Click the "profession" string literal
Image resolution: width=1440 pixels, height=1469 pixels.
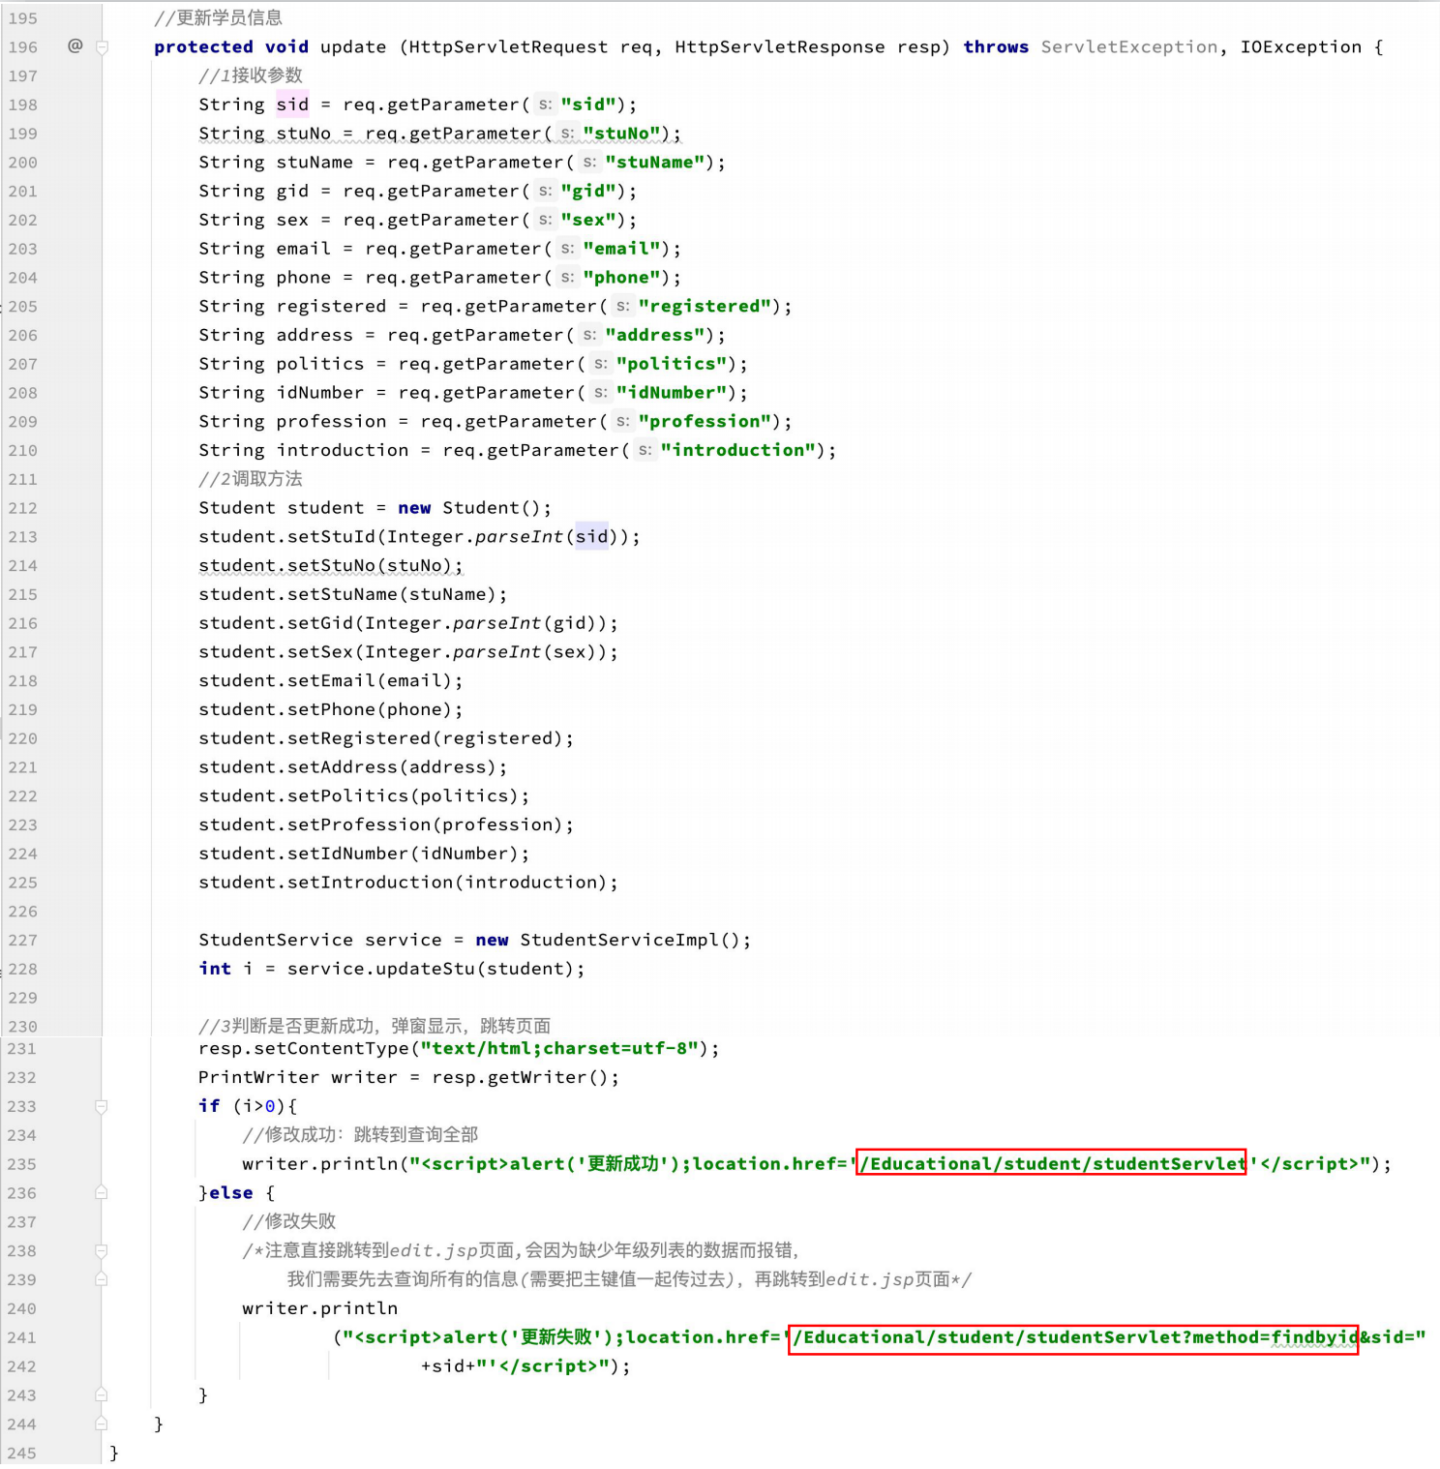pos(705,422)
